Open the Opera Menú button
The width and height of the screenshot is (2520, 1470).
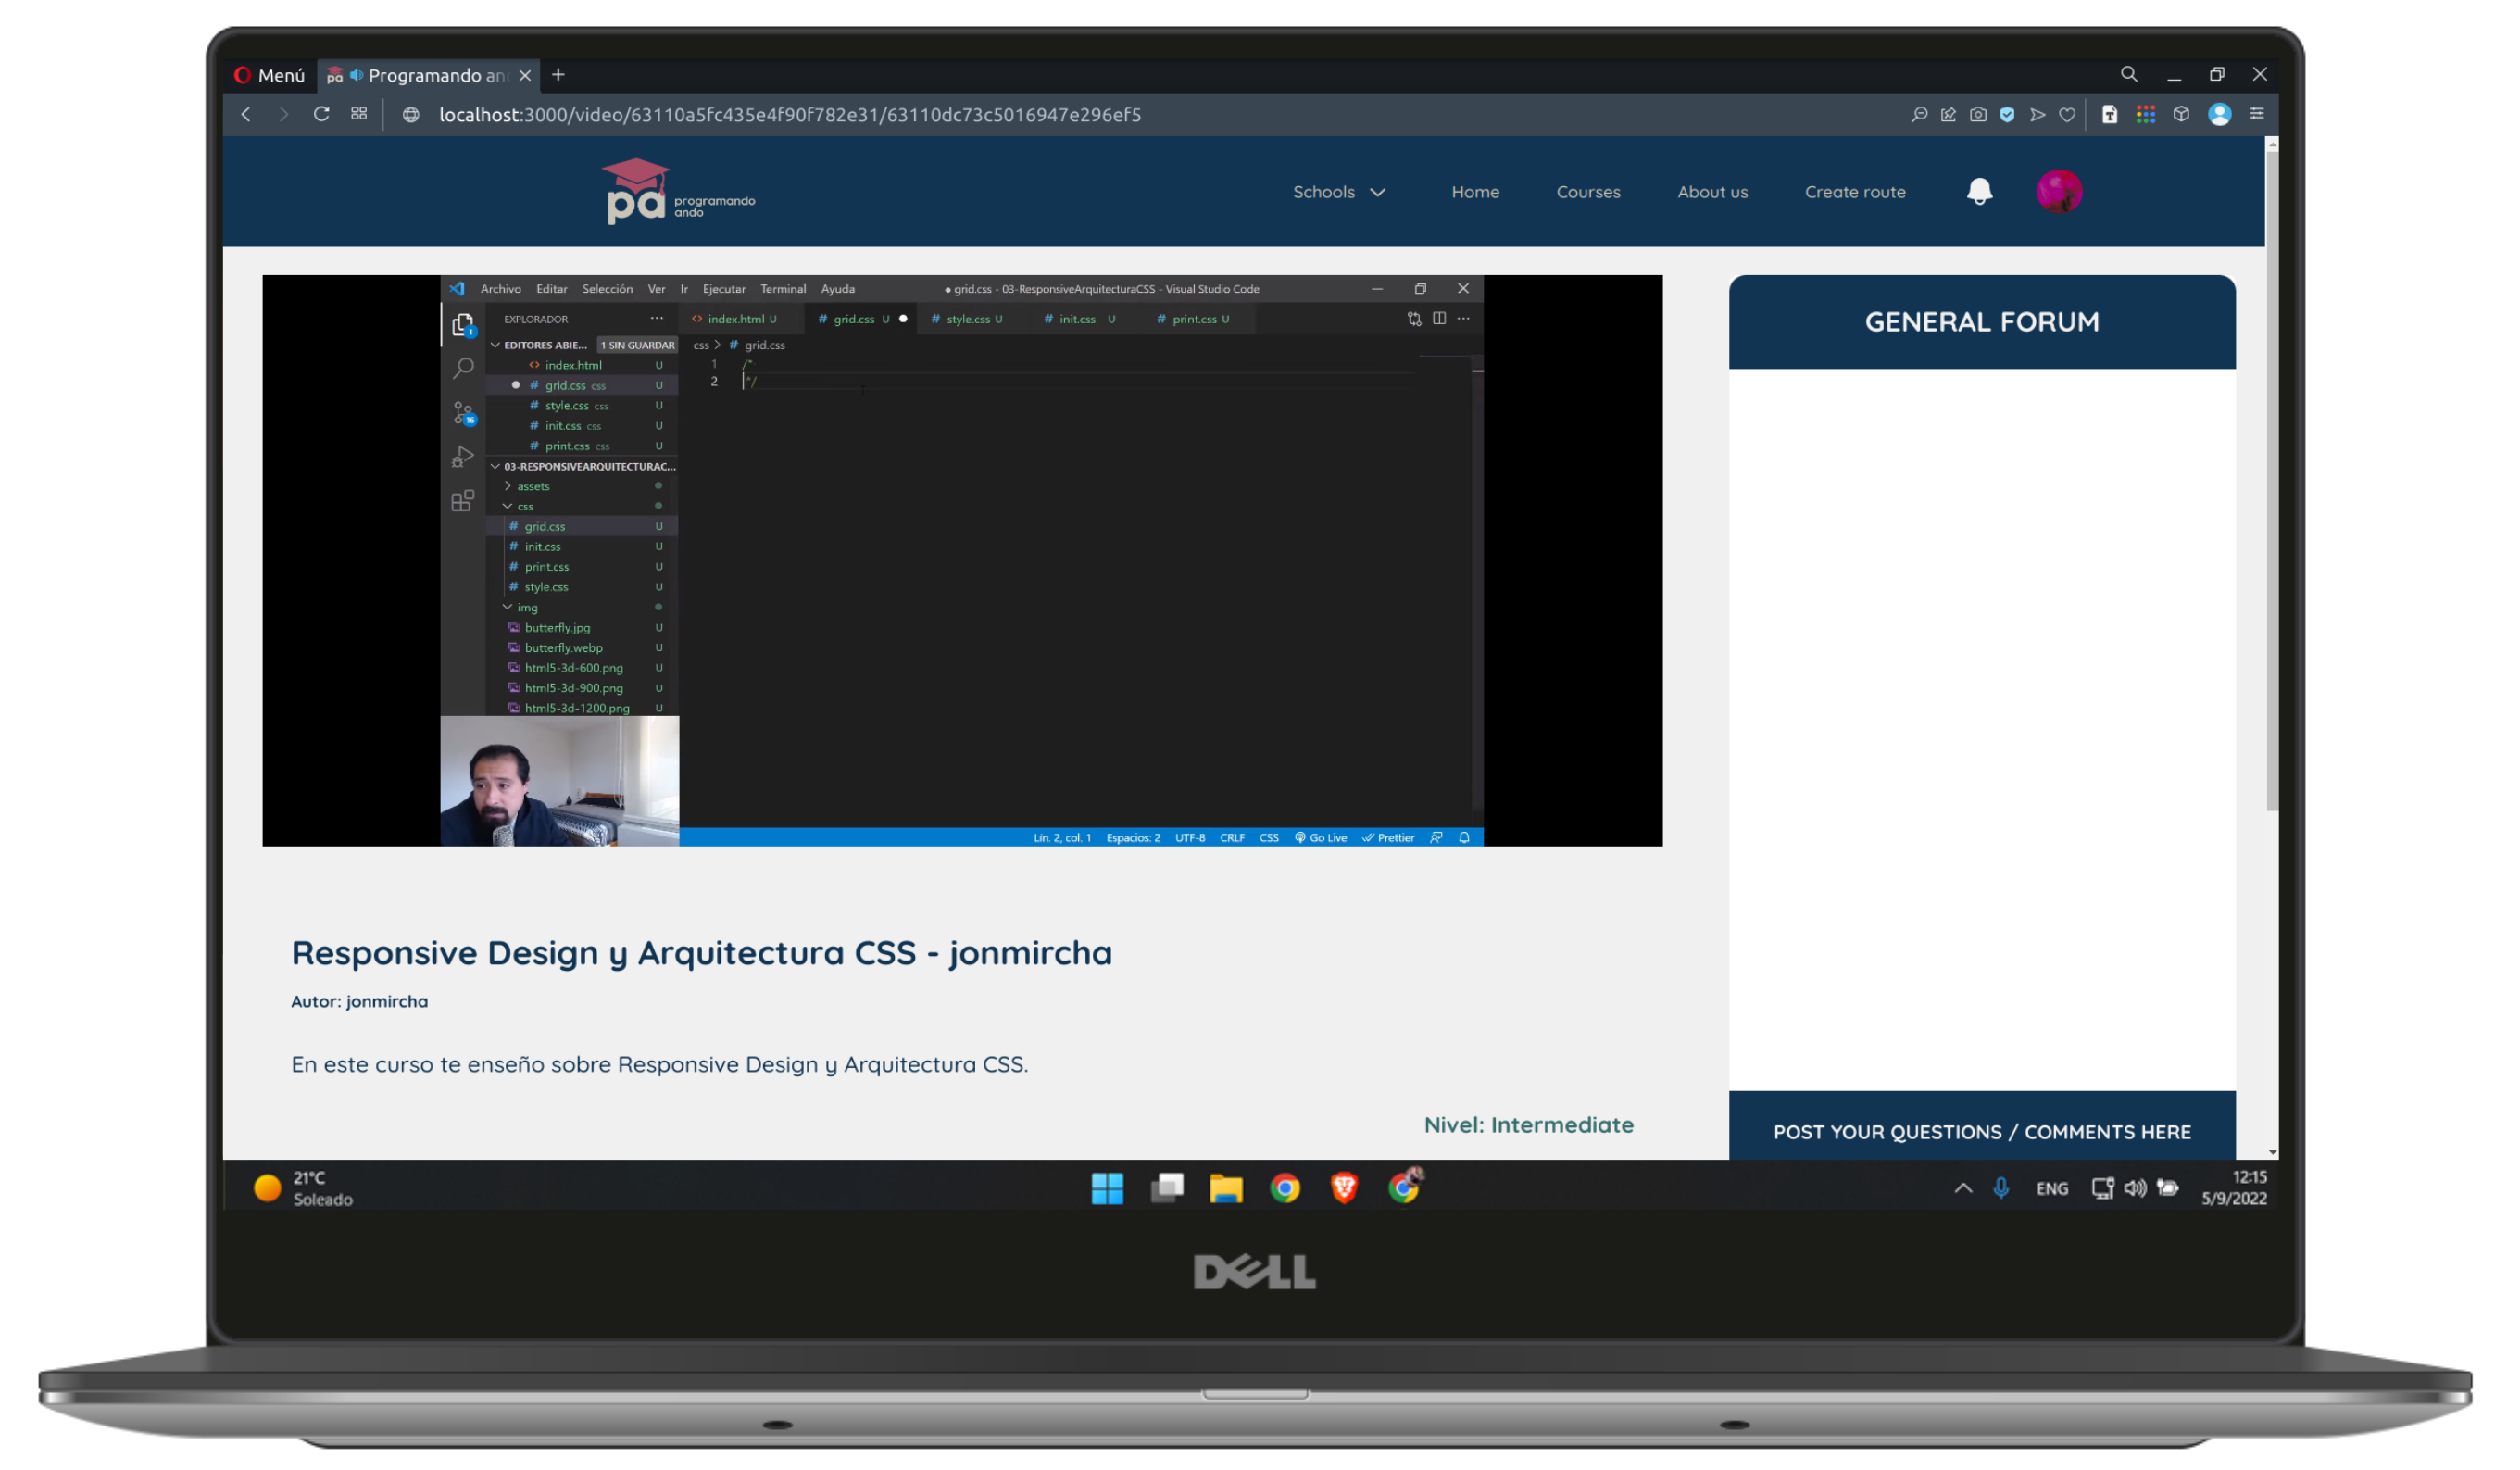269,75
